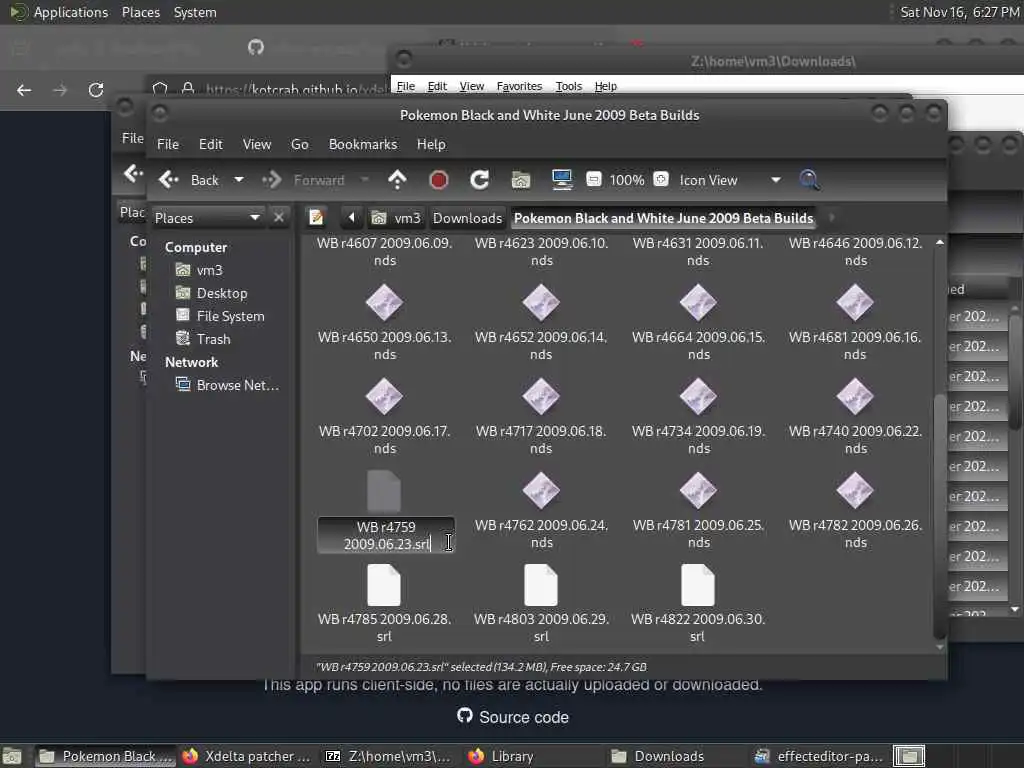Open the Edit menu of file manager
The width and height of the screenshot is (1024, 768).
click(x=210, y=144)
